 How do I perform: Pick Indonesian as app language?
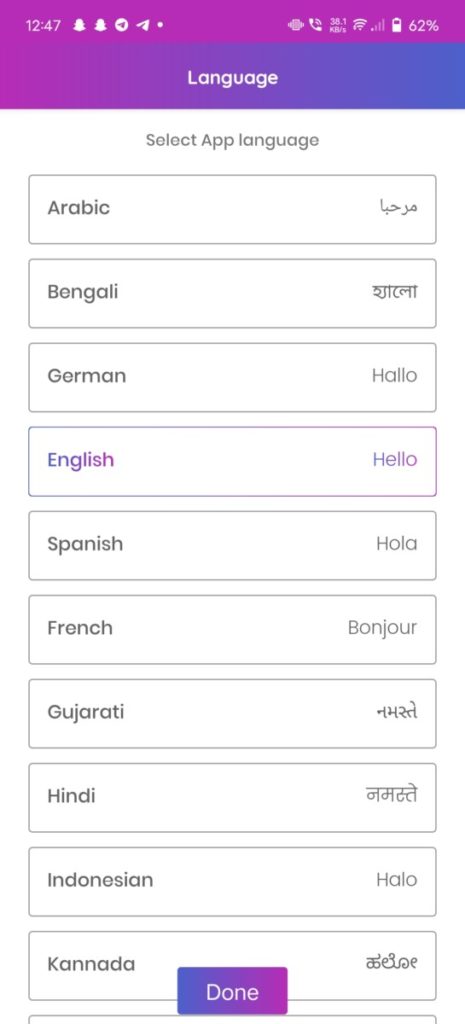click(x=232, y=882)
